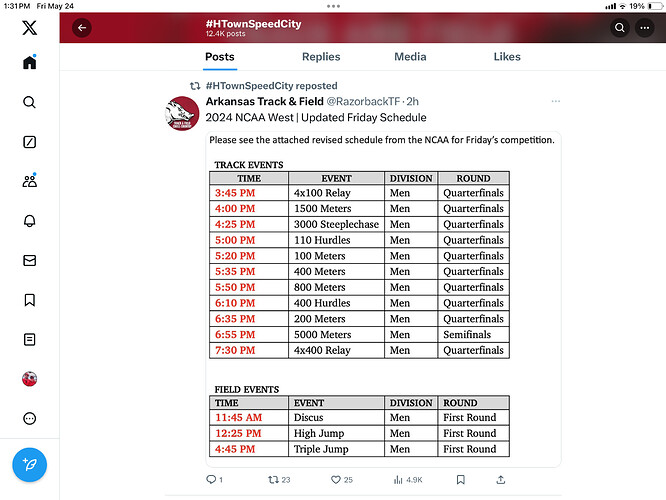
Task: Go to the Home timeline icon
Action: tap(29, 63)
